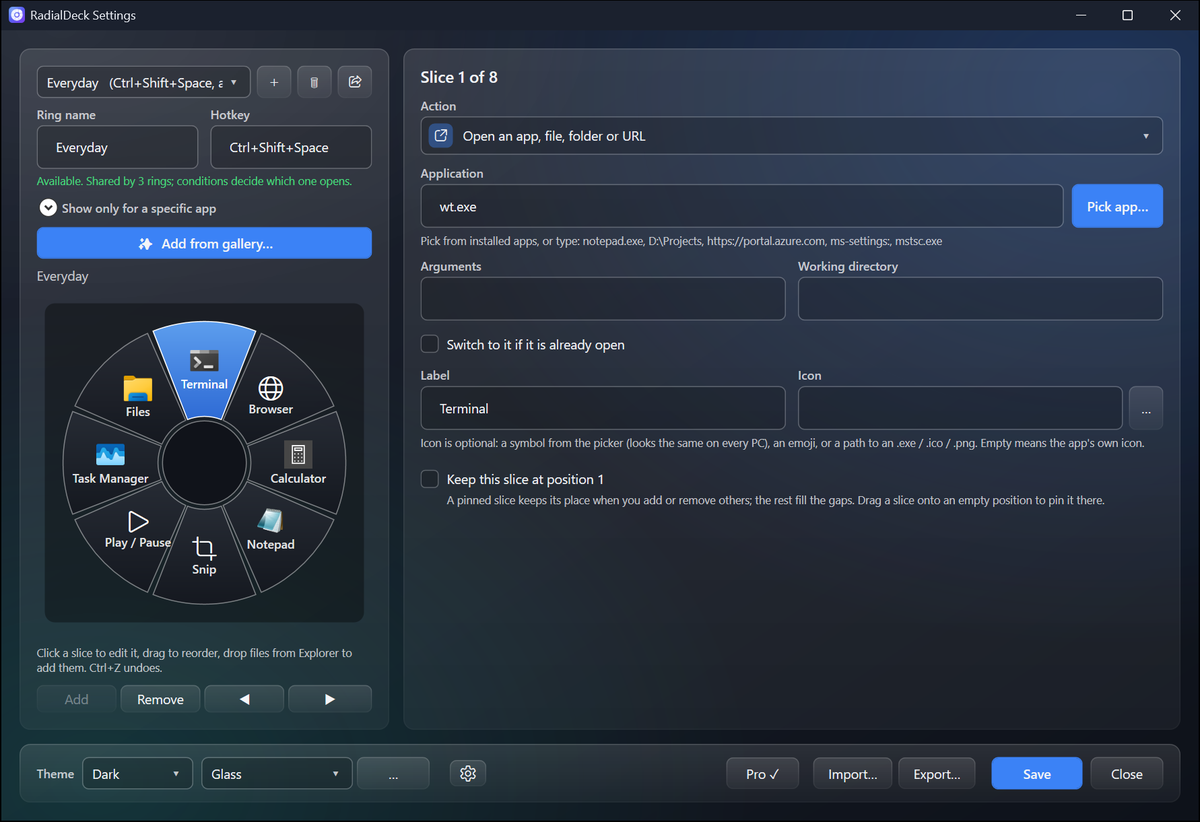Click the Pick app... button

[1117, 206]
